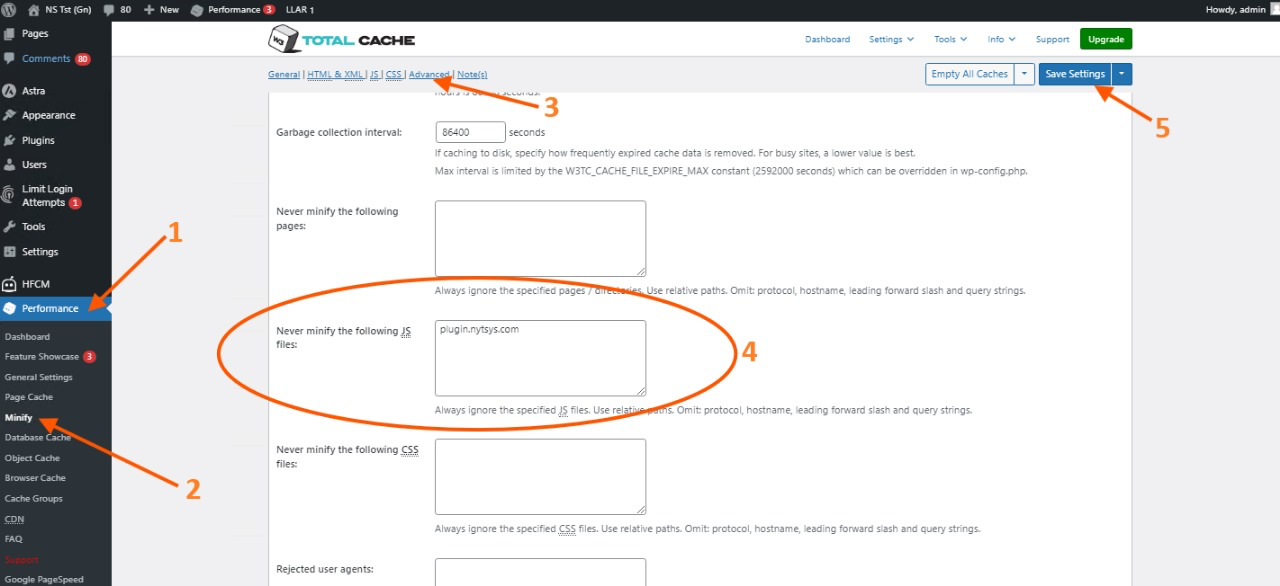Expand the Save Settings dropdown arrow
1280x586 pixels.
[x=1122, y=74]
